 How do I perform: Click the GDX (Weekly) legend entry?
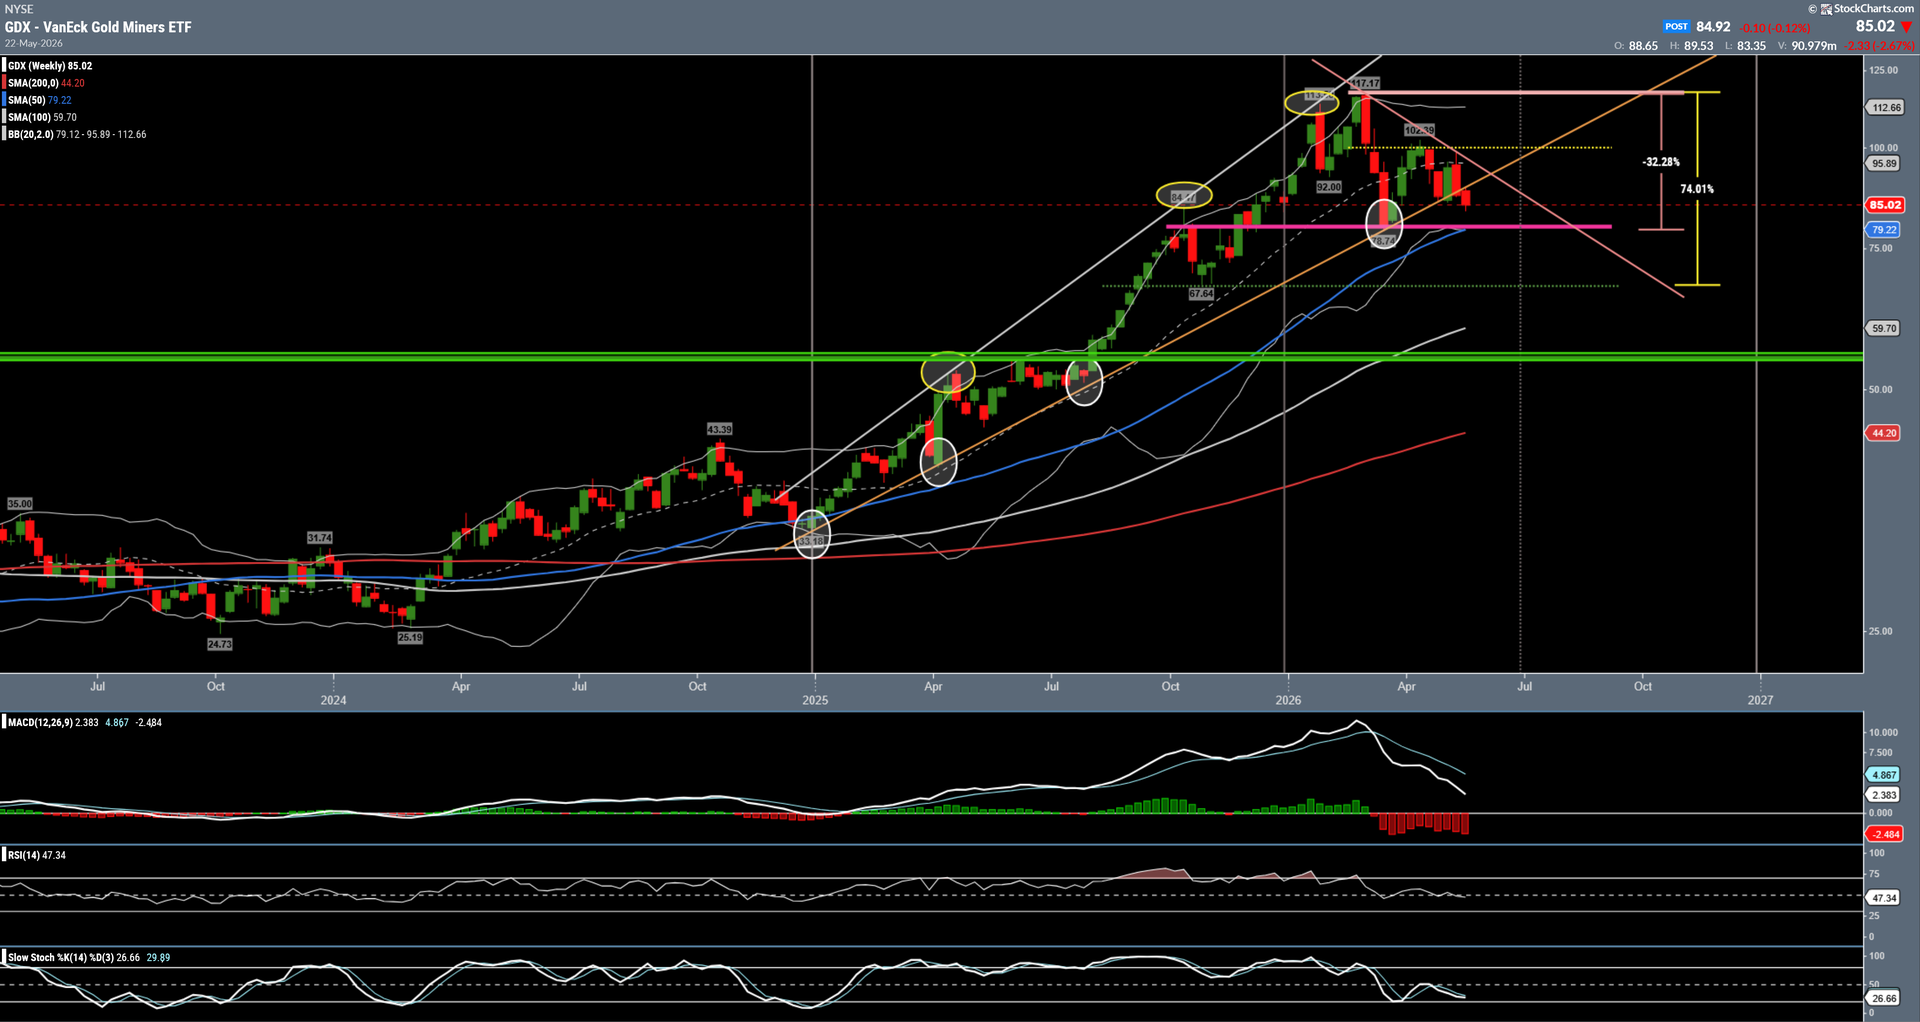point(50,66)
